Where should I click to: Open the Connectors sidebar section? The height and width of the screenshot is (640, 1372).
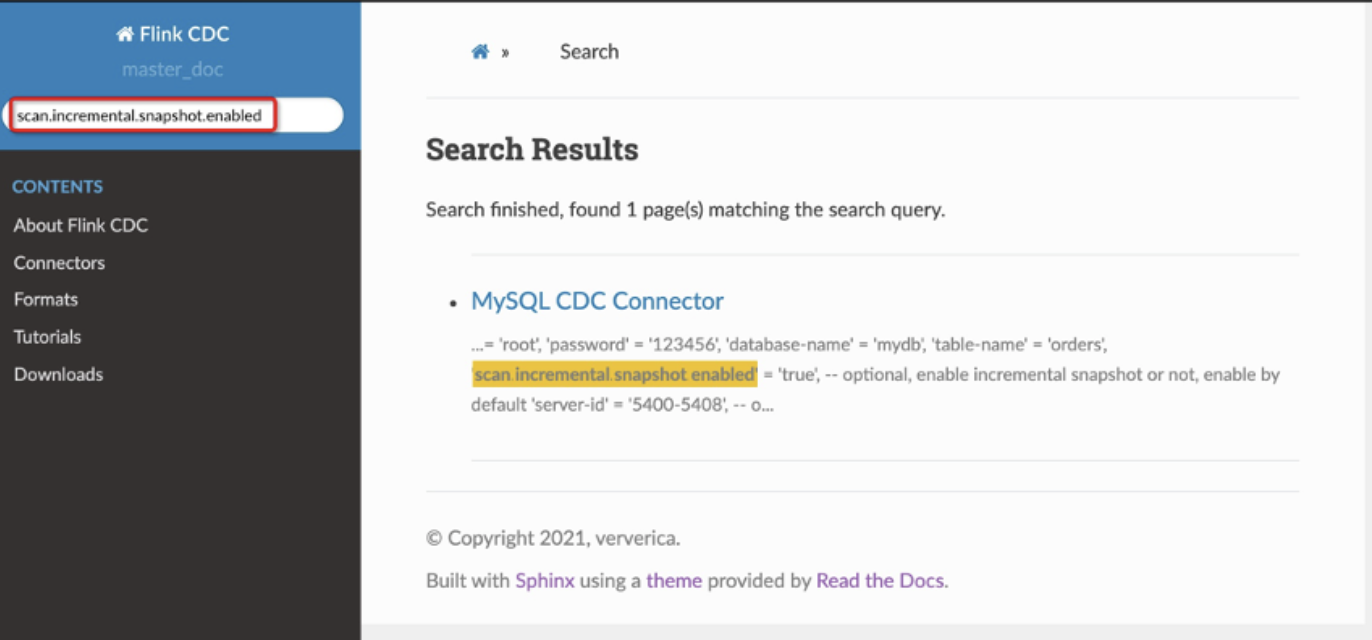point(59,263)
